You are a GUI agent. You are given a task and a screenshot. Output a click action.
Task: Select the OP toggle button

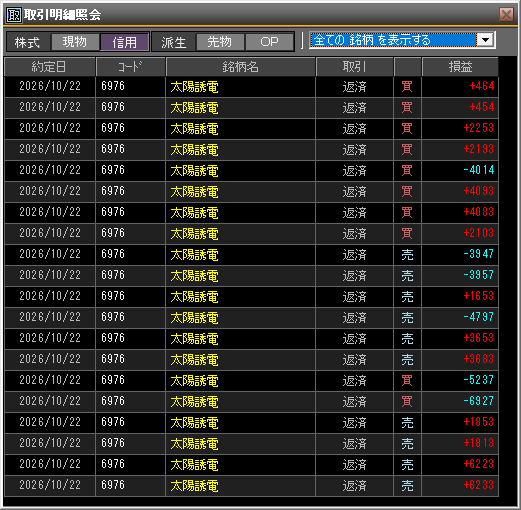coord(269,42)
